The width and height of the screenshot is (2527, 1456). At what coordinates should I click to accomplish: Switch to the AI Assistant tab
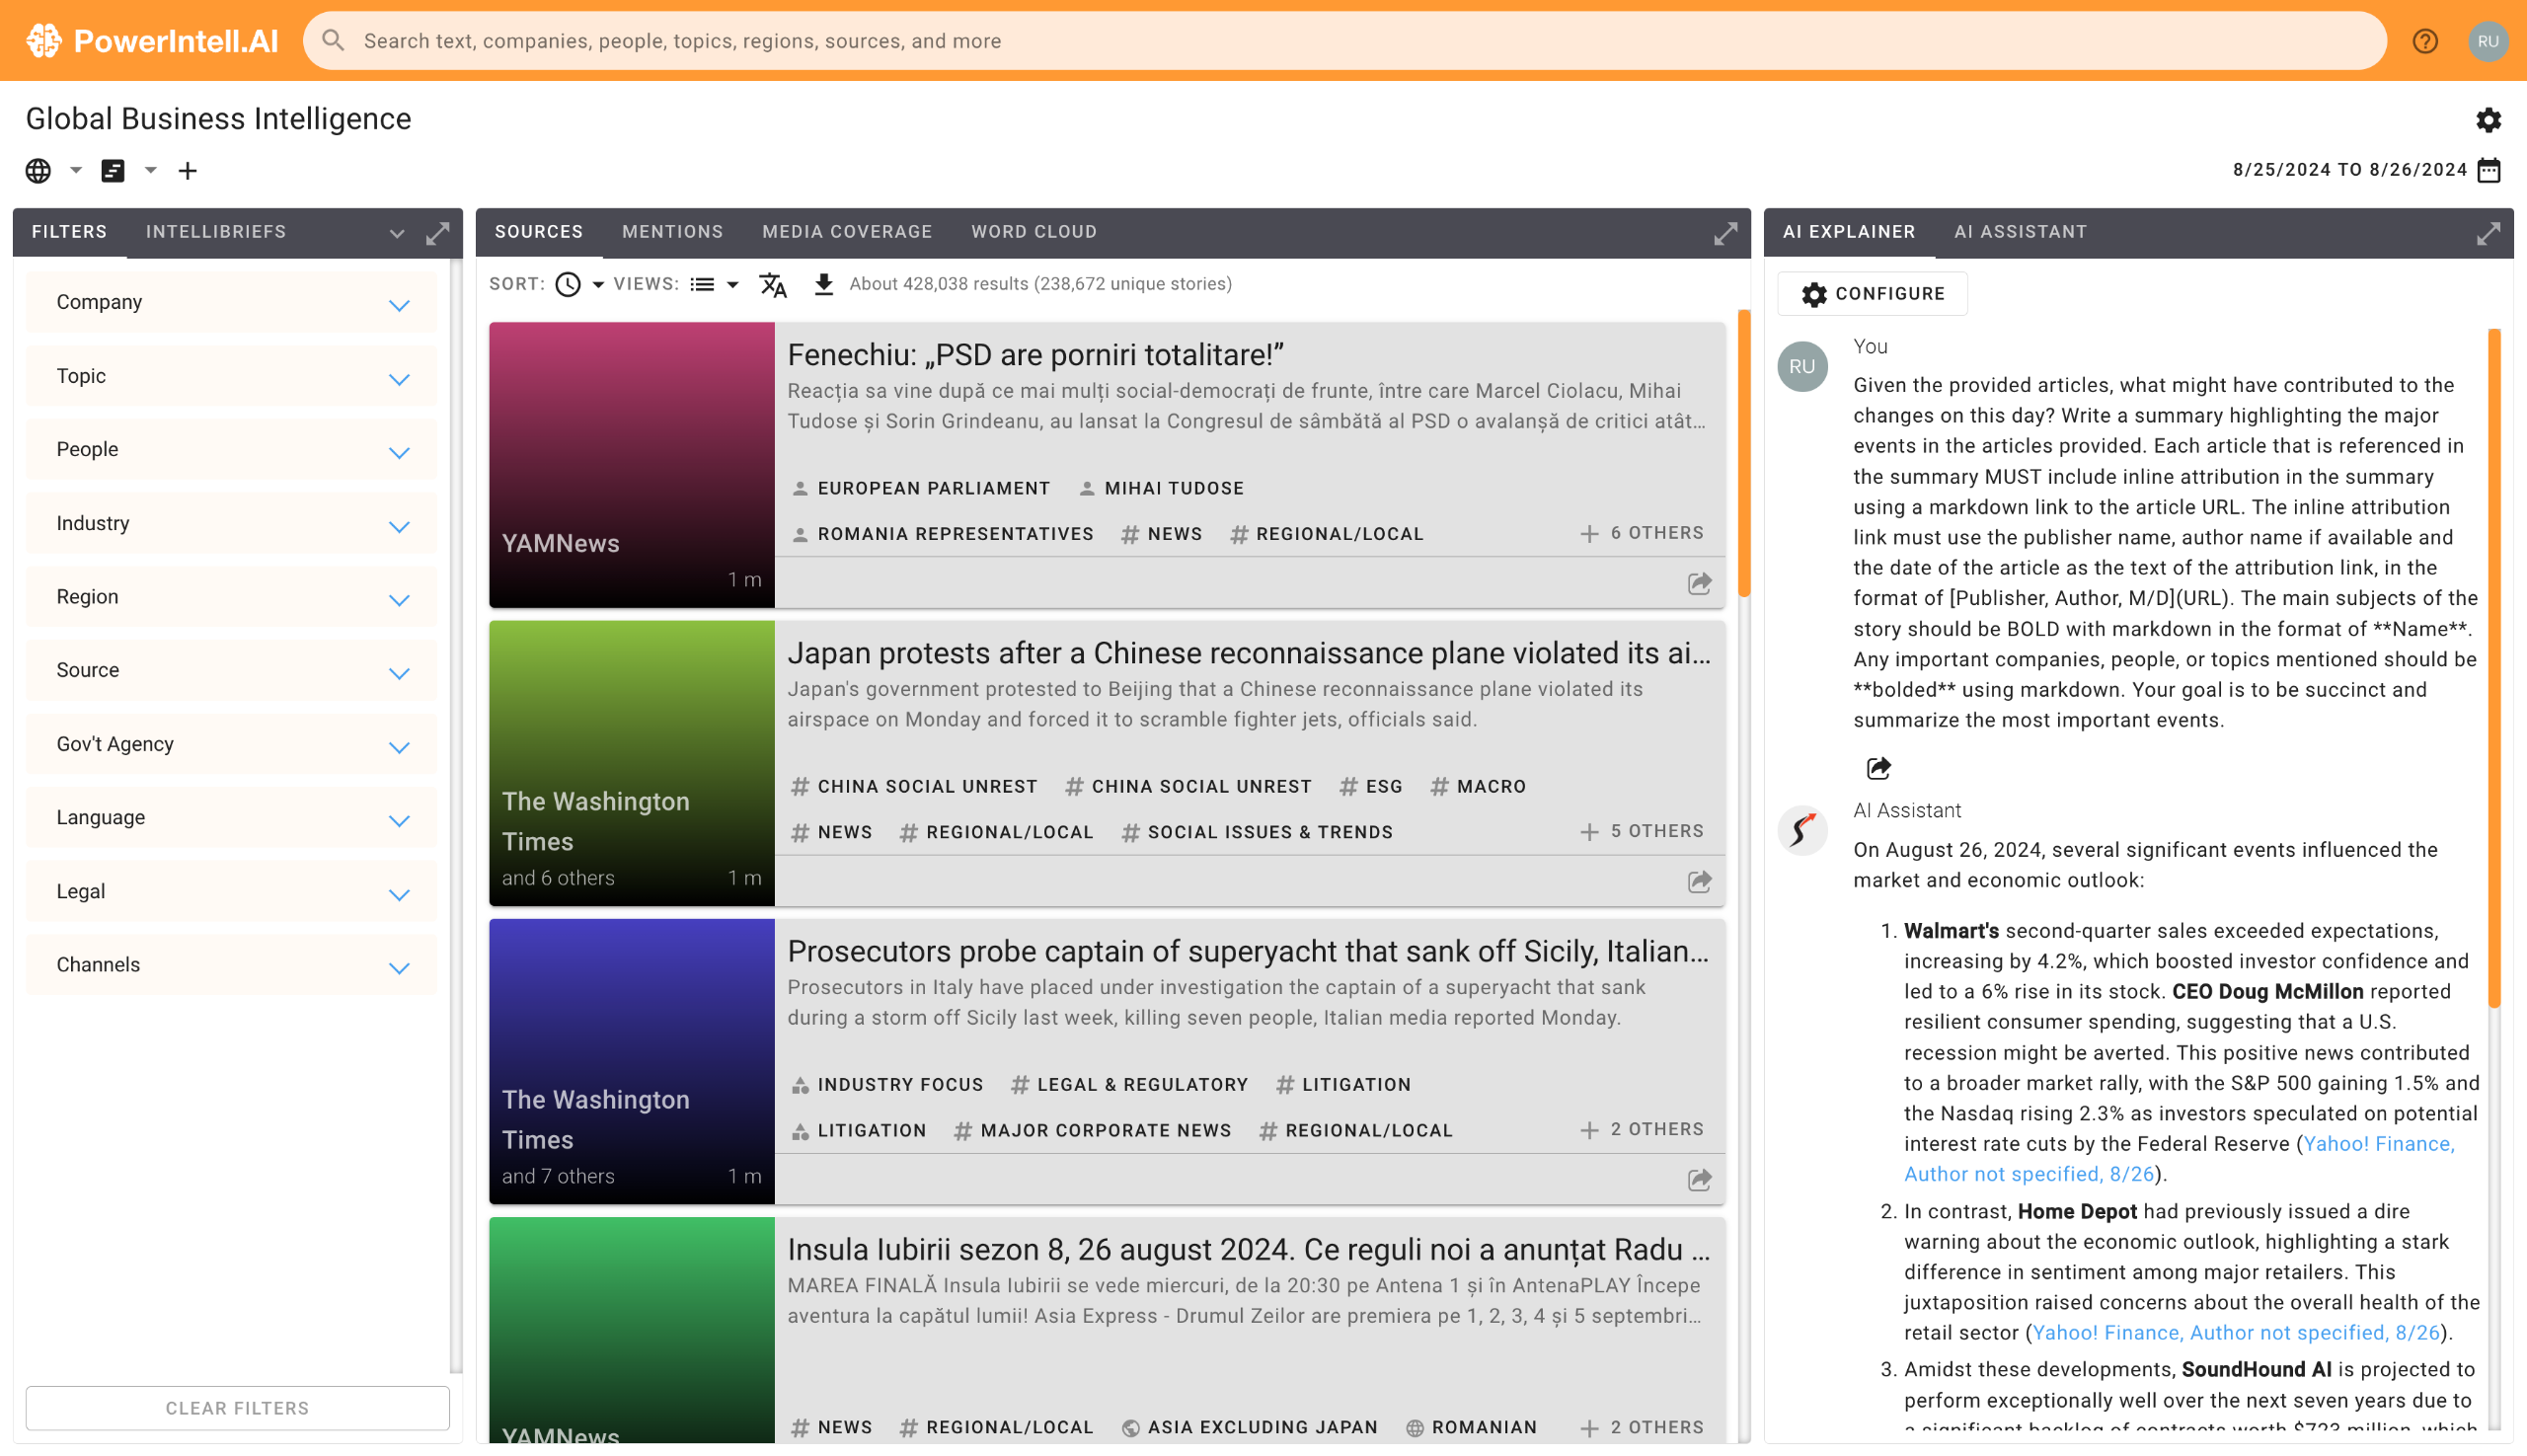pyautogui.click(x=2020, y=232)
